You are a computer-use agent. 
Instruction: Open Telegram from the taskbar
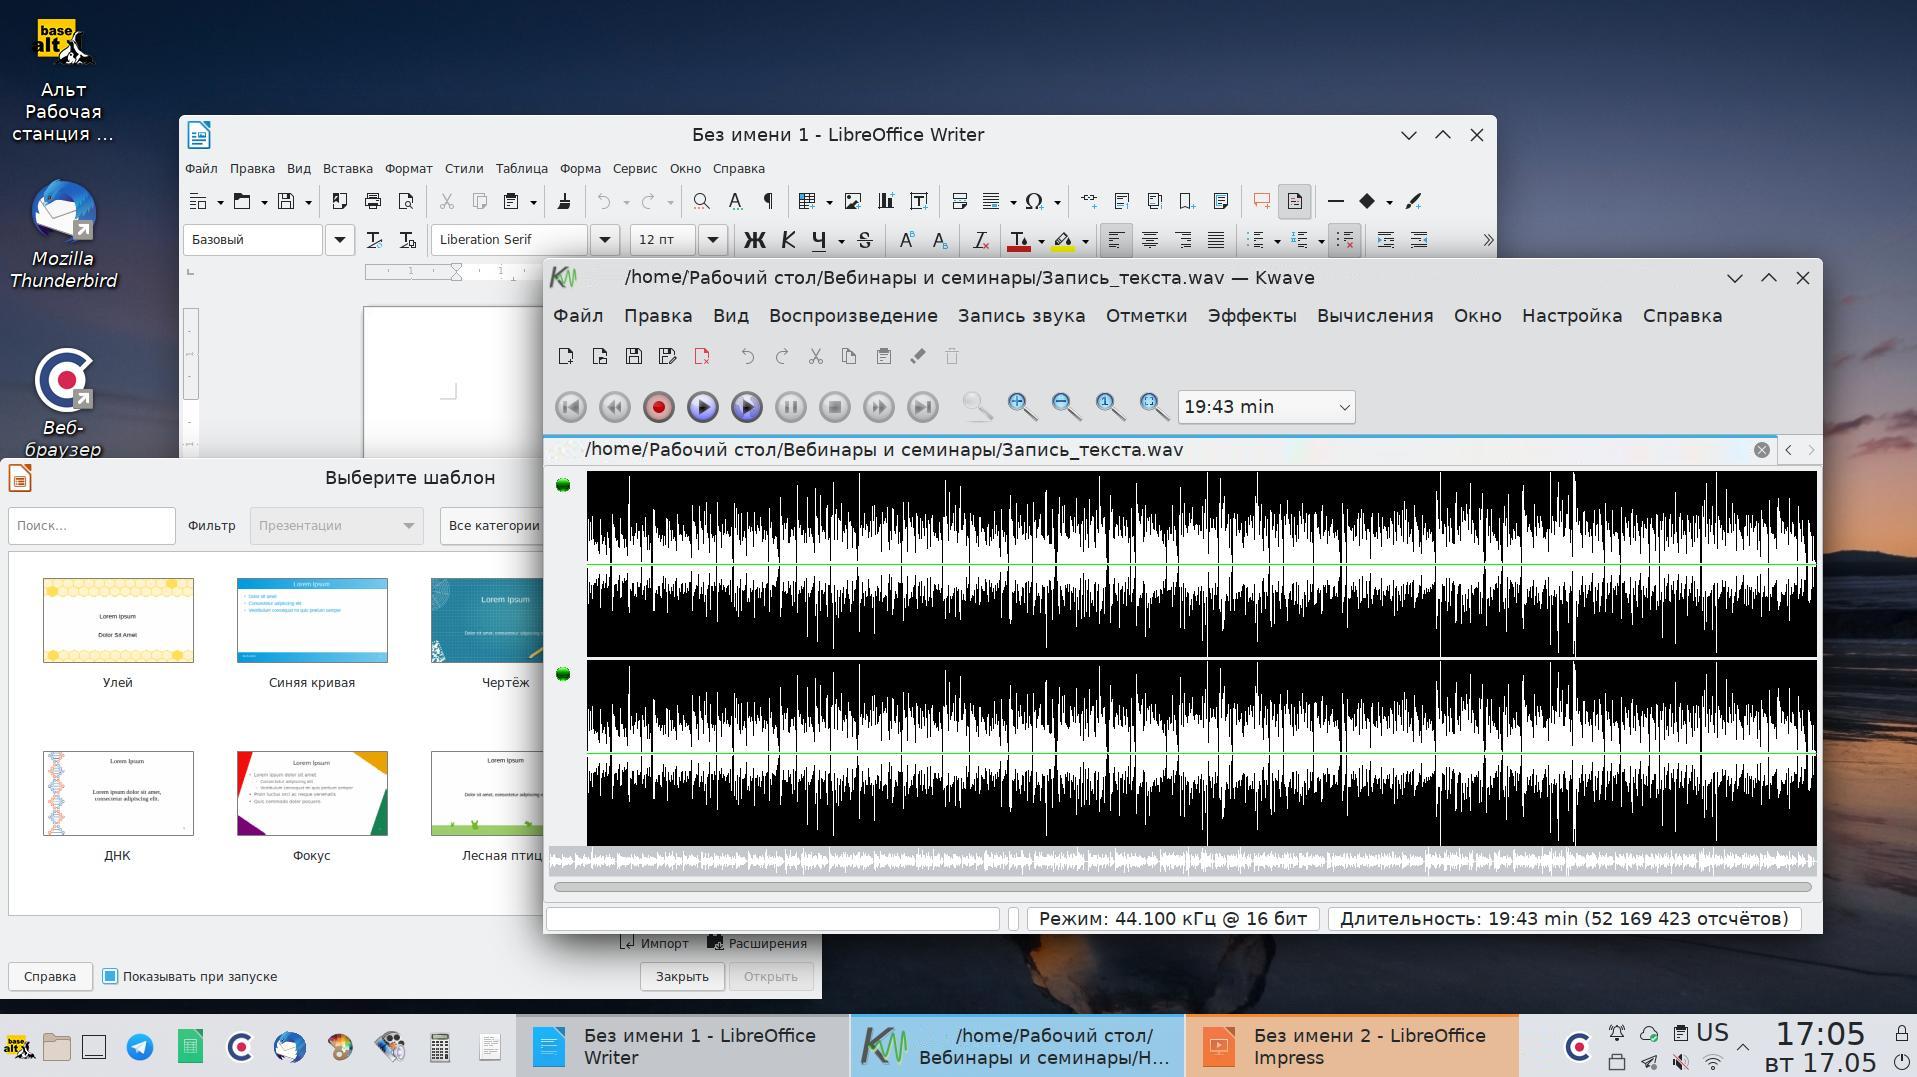tap(140, 1047)
